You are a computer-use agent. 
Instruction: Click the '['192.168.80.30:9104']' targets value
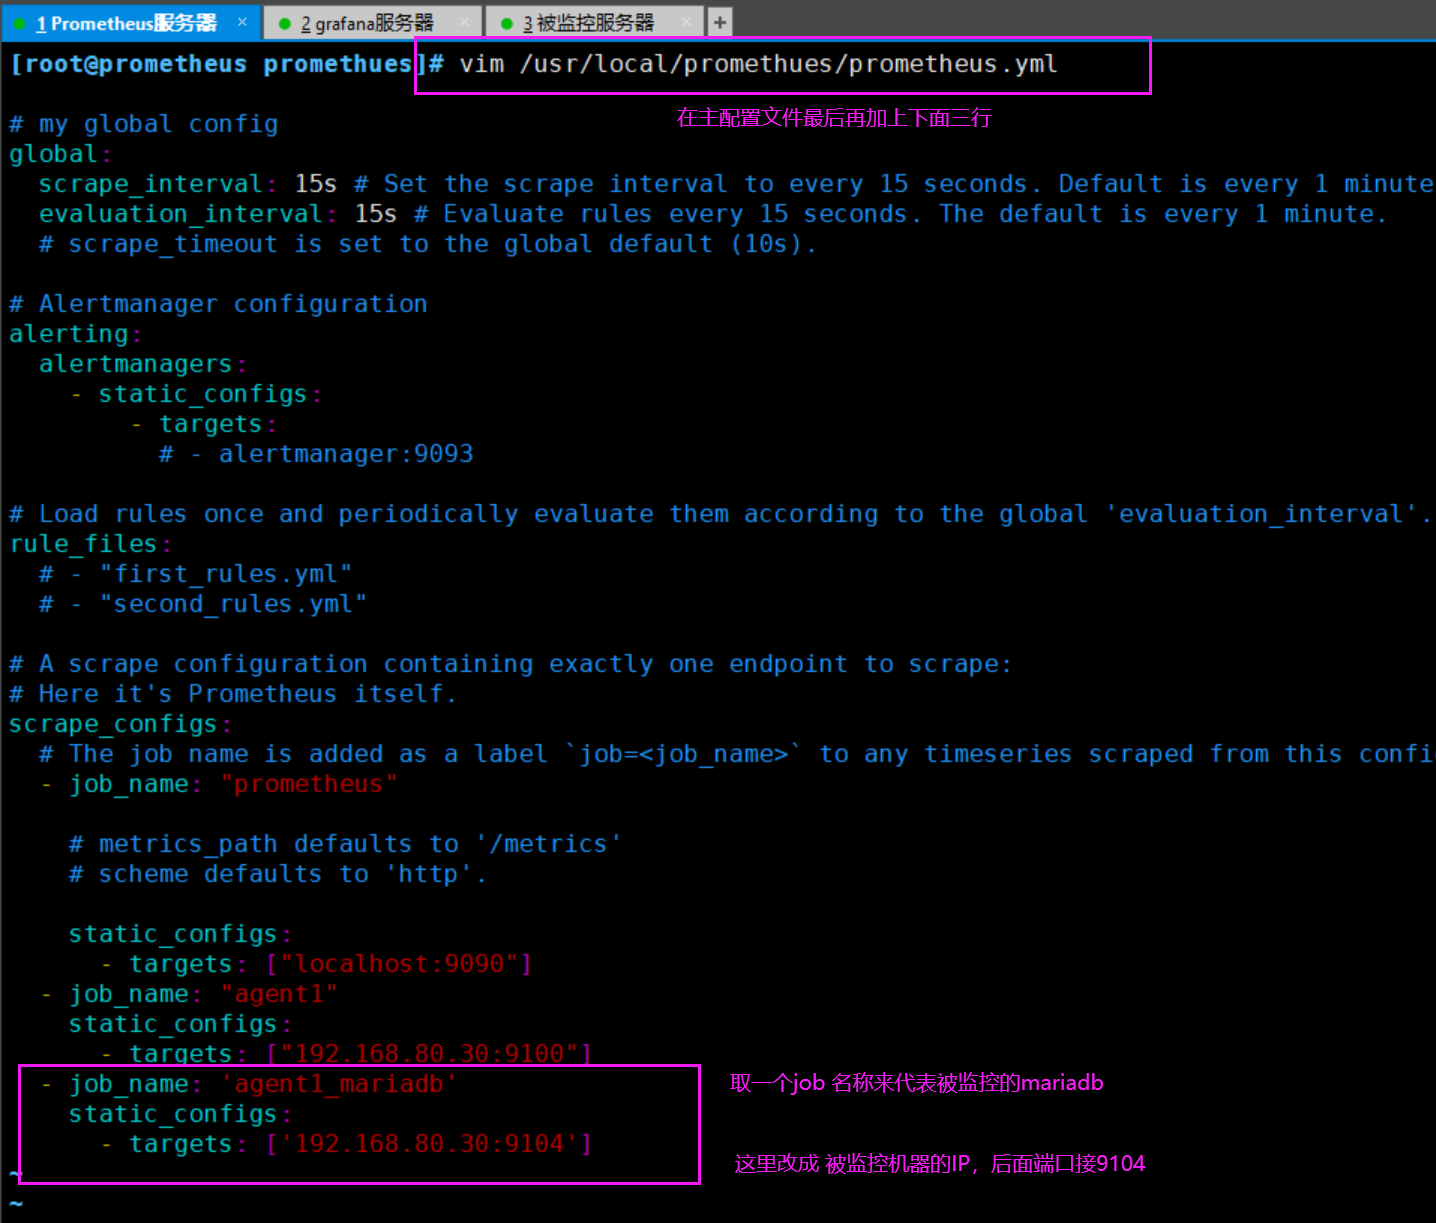click(x=428, y=1144)
